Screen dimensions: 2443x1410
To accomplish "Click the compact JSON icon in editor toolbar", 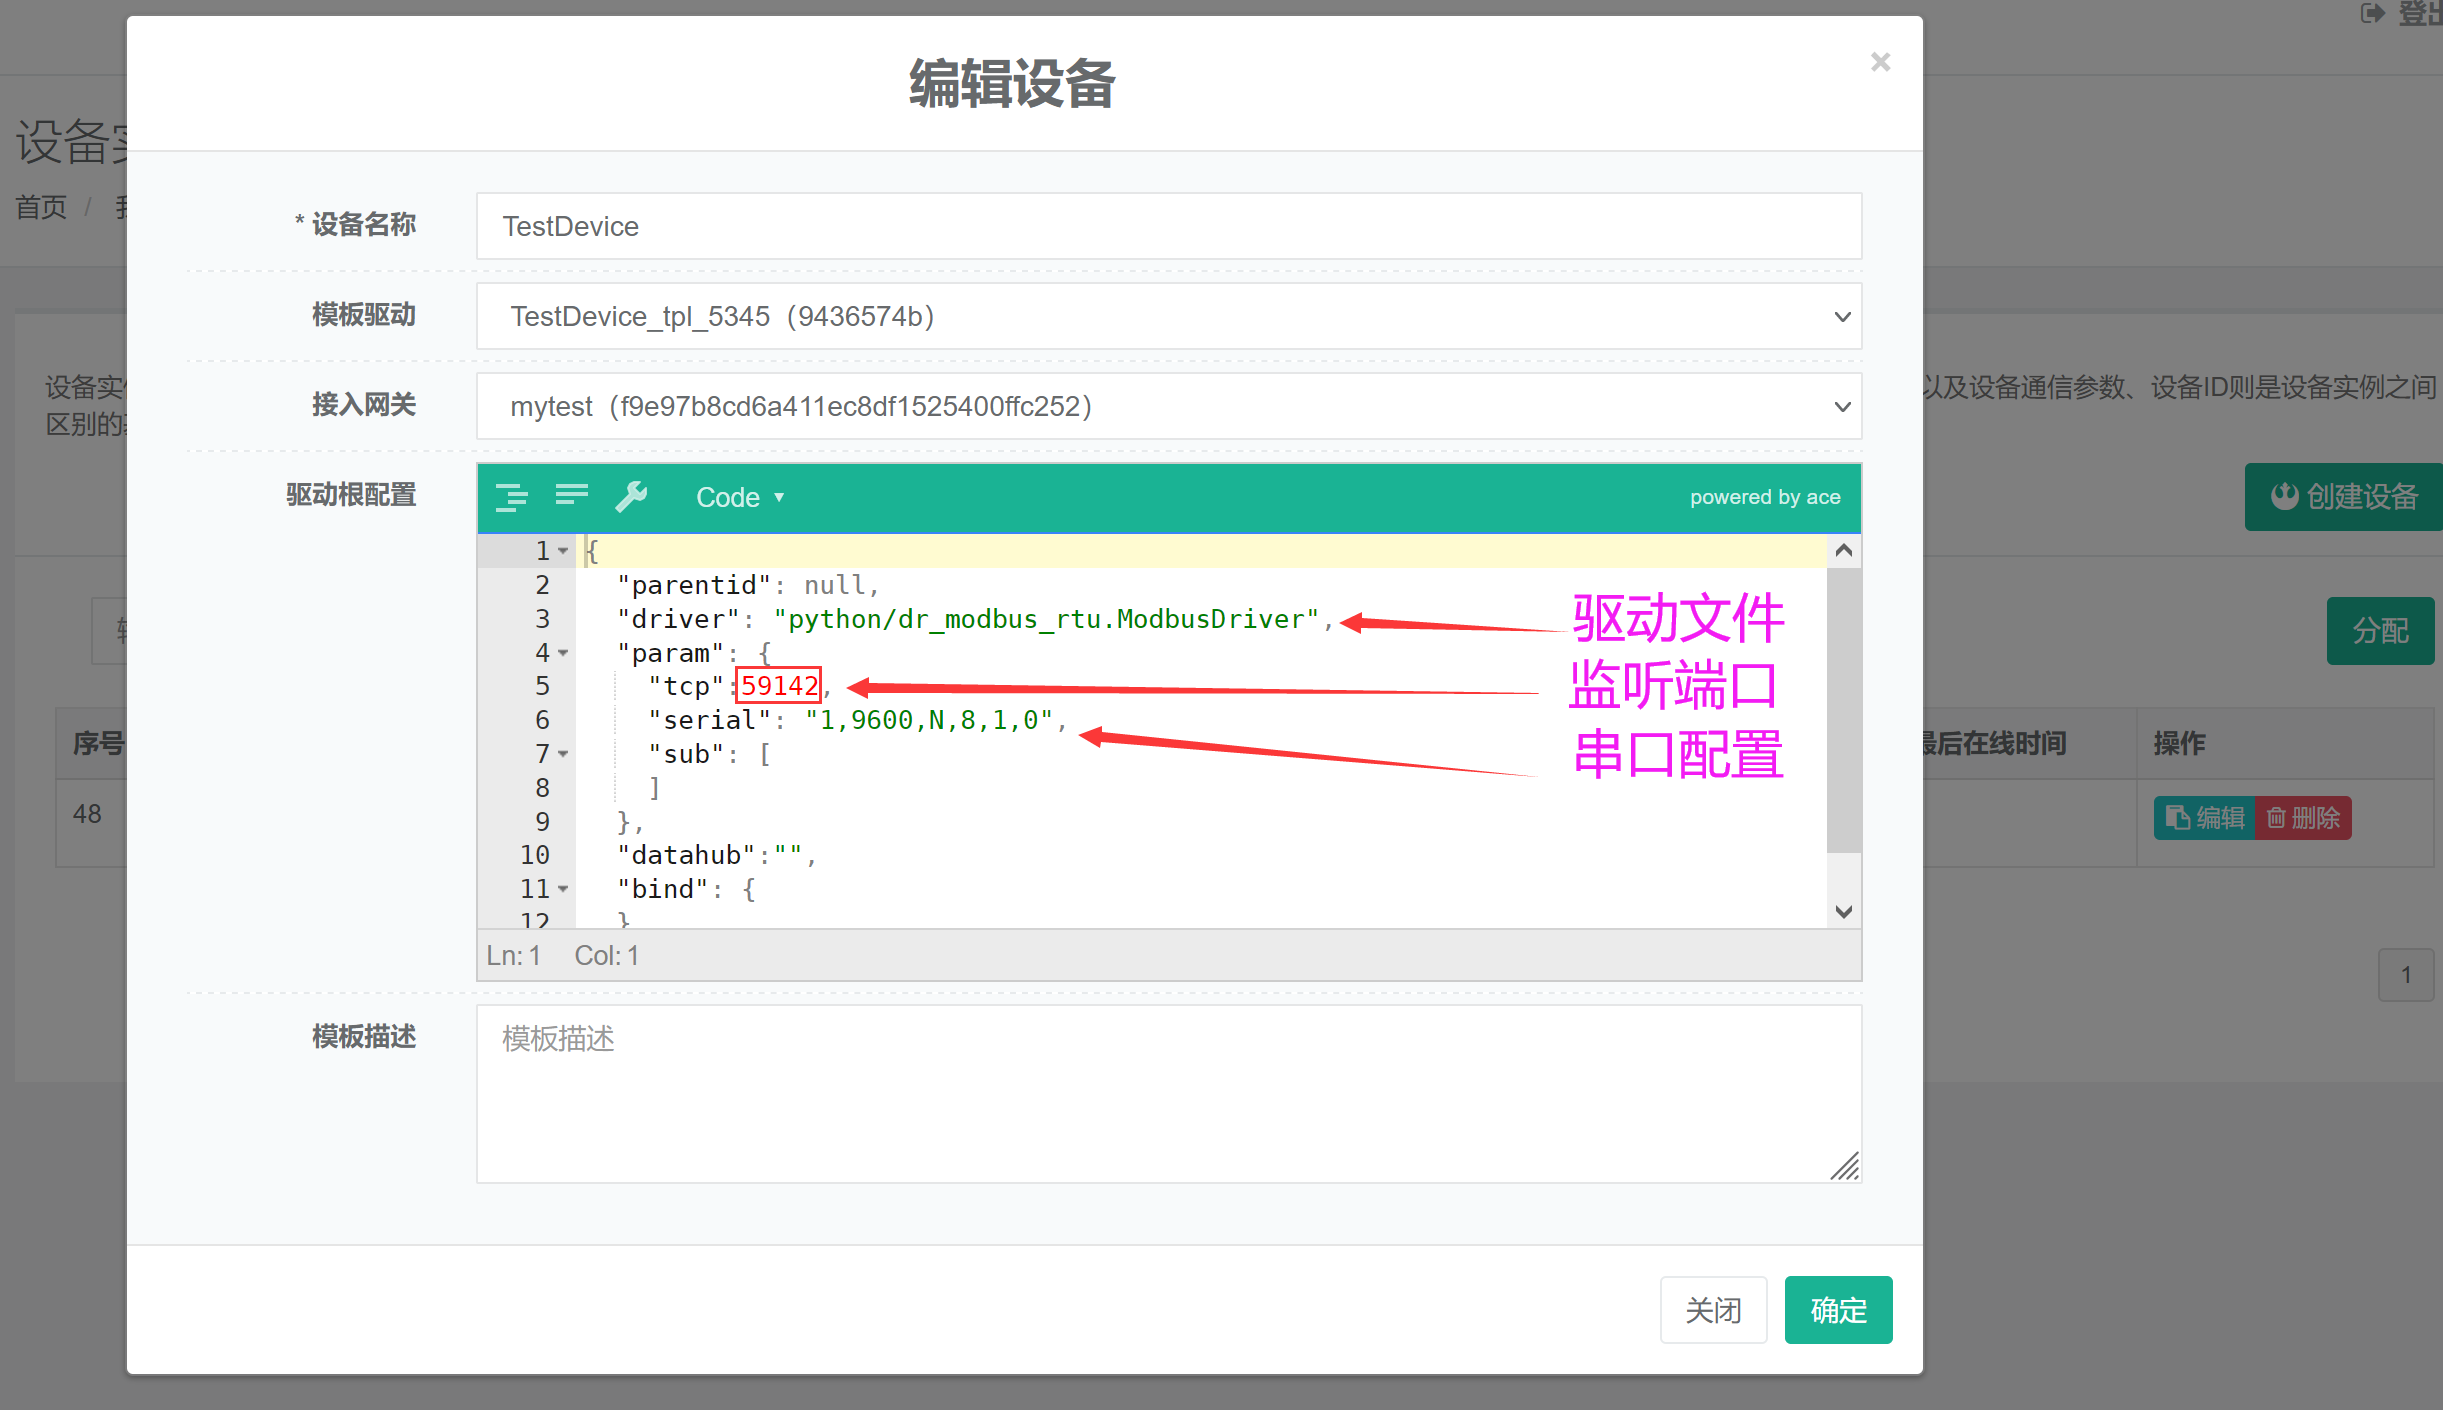I will tap(571, 495).
